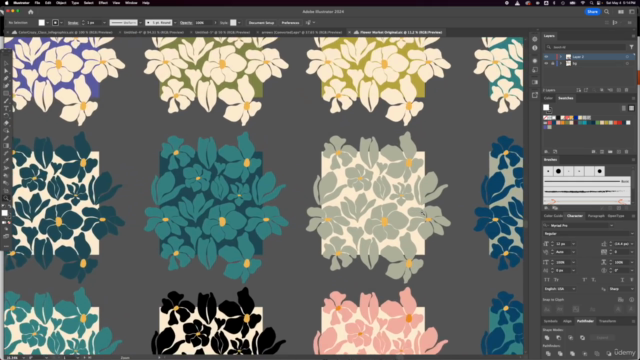
Task: Click the All Caps TT icon in Character panel
Action: [547, 280]
